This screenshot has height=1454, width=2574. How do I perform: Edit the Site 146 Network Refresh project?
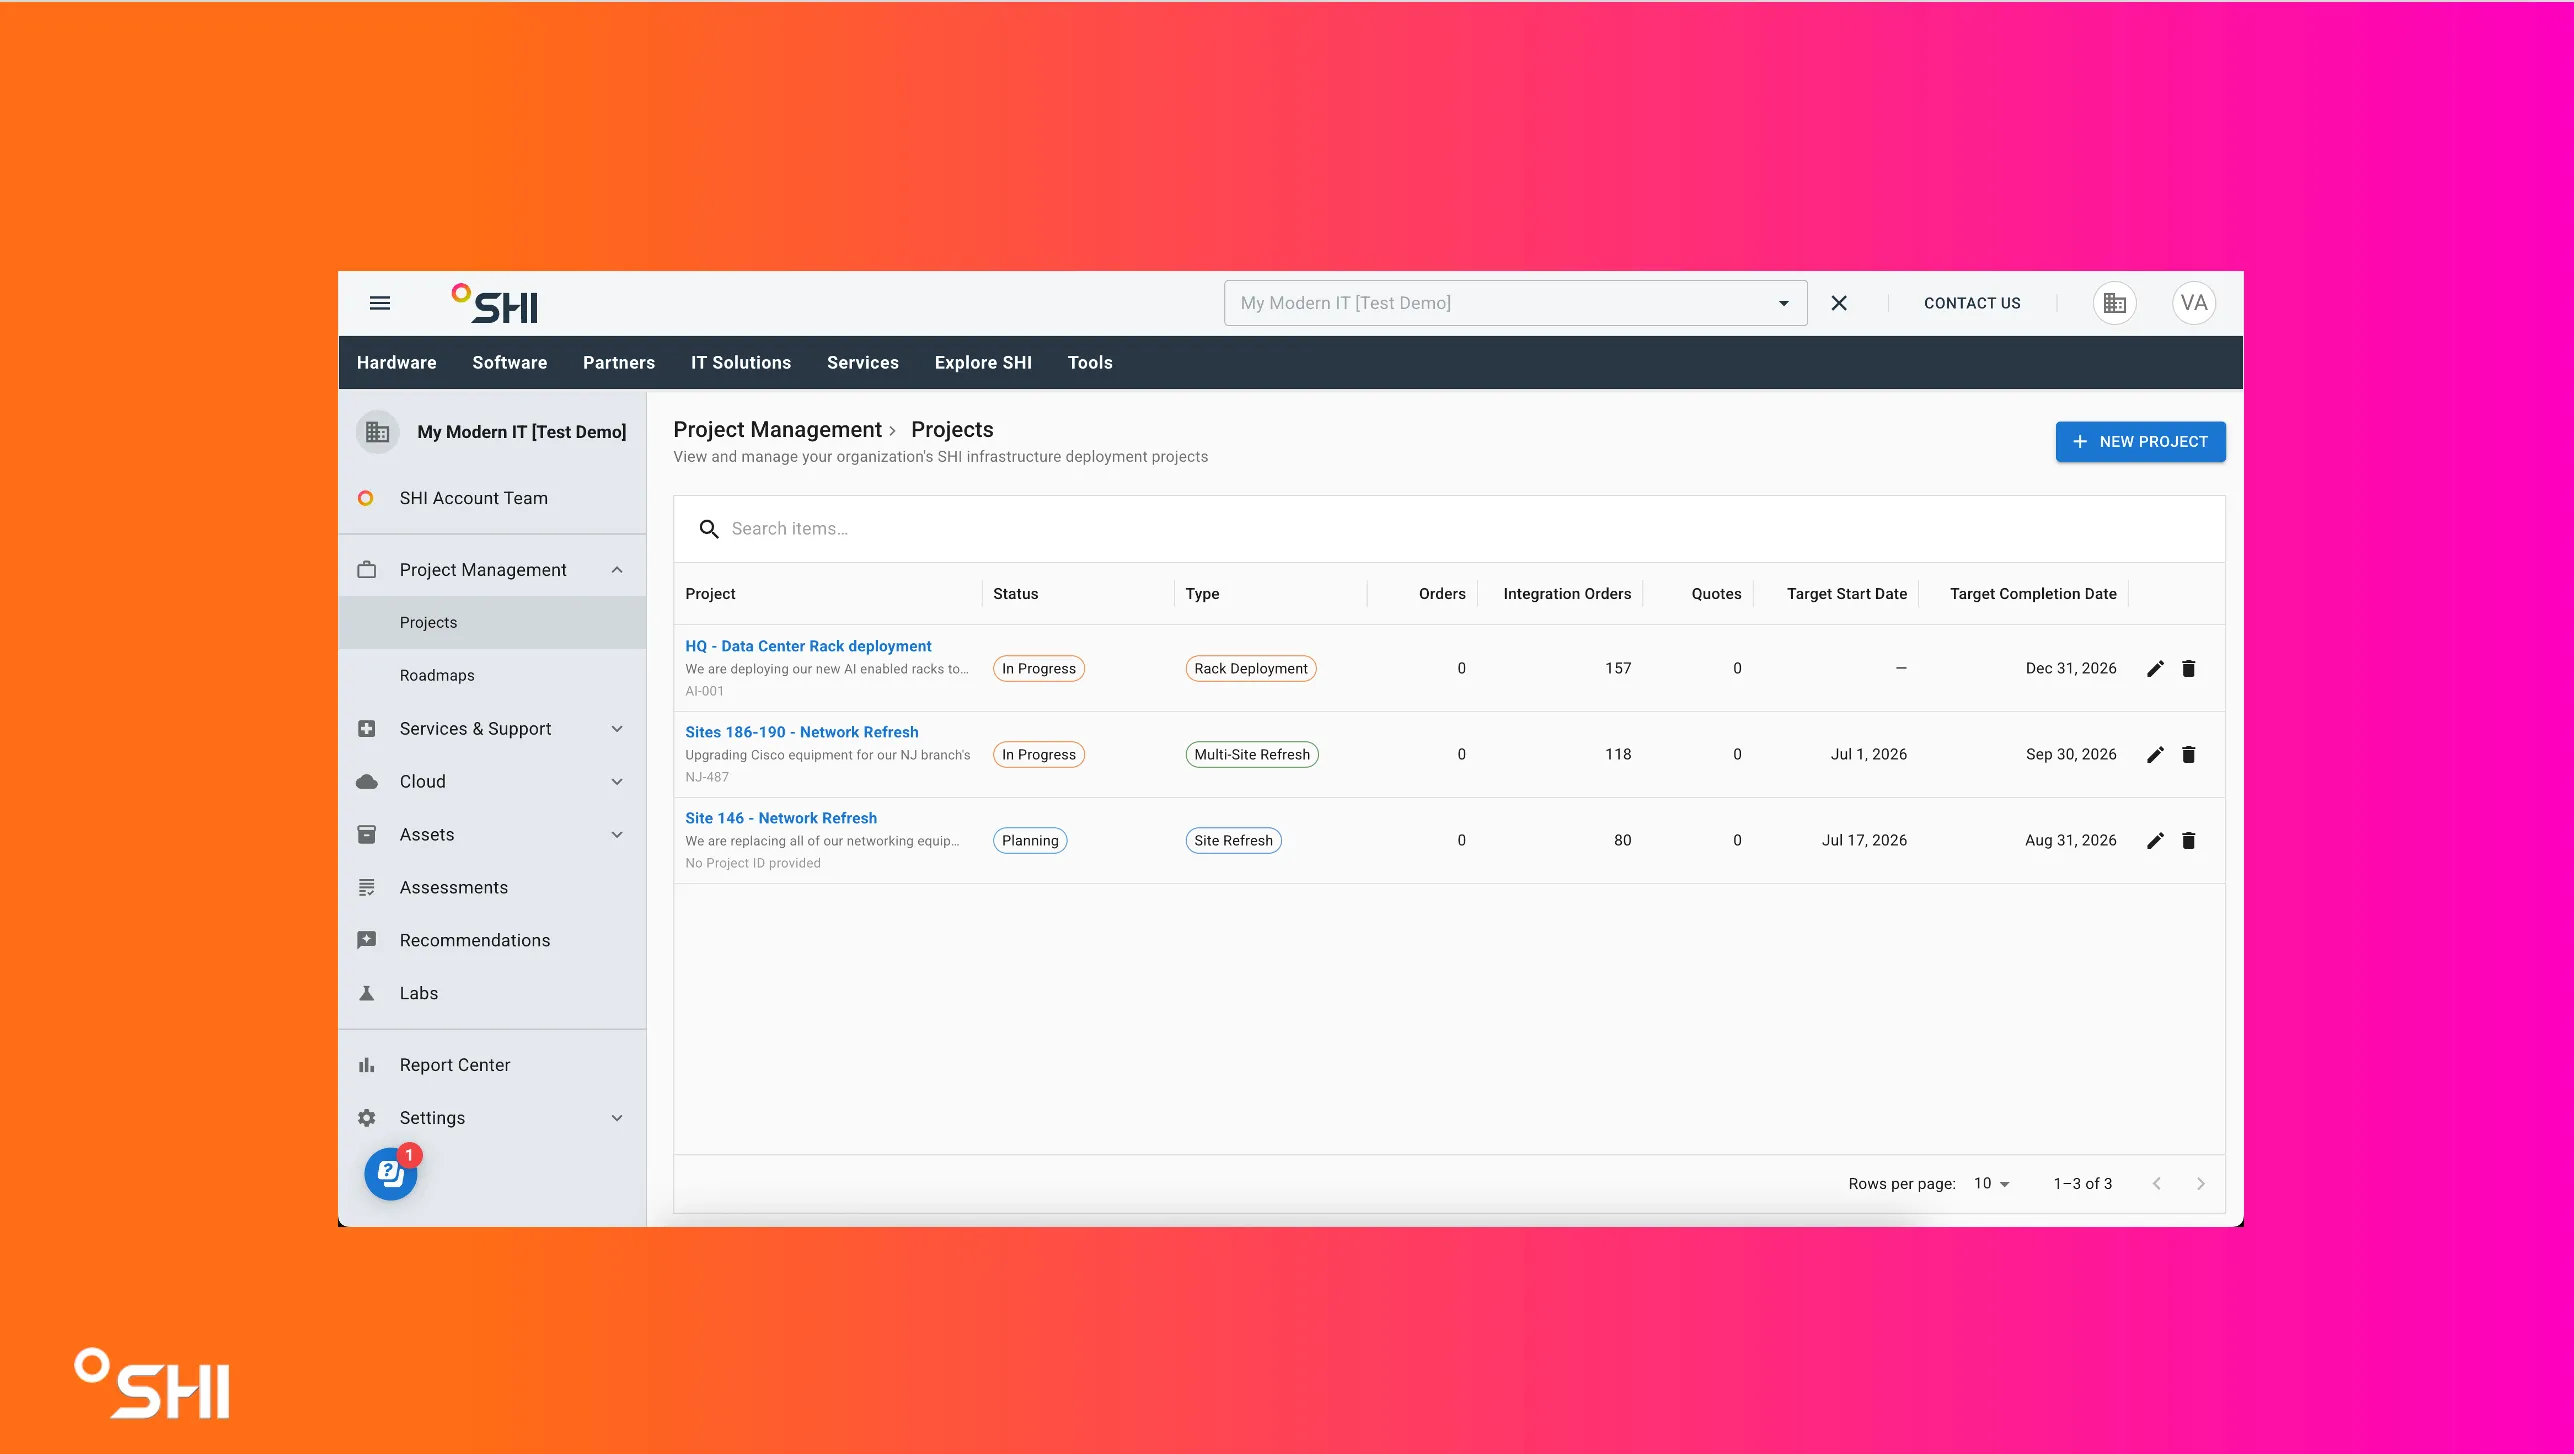2155,841
